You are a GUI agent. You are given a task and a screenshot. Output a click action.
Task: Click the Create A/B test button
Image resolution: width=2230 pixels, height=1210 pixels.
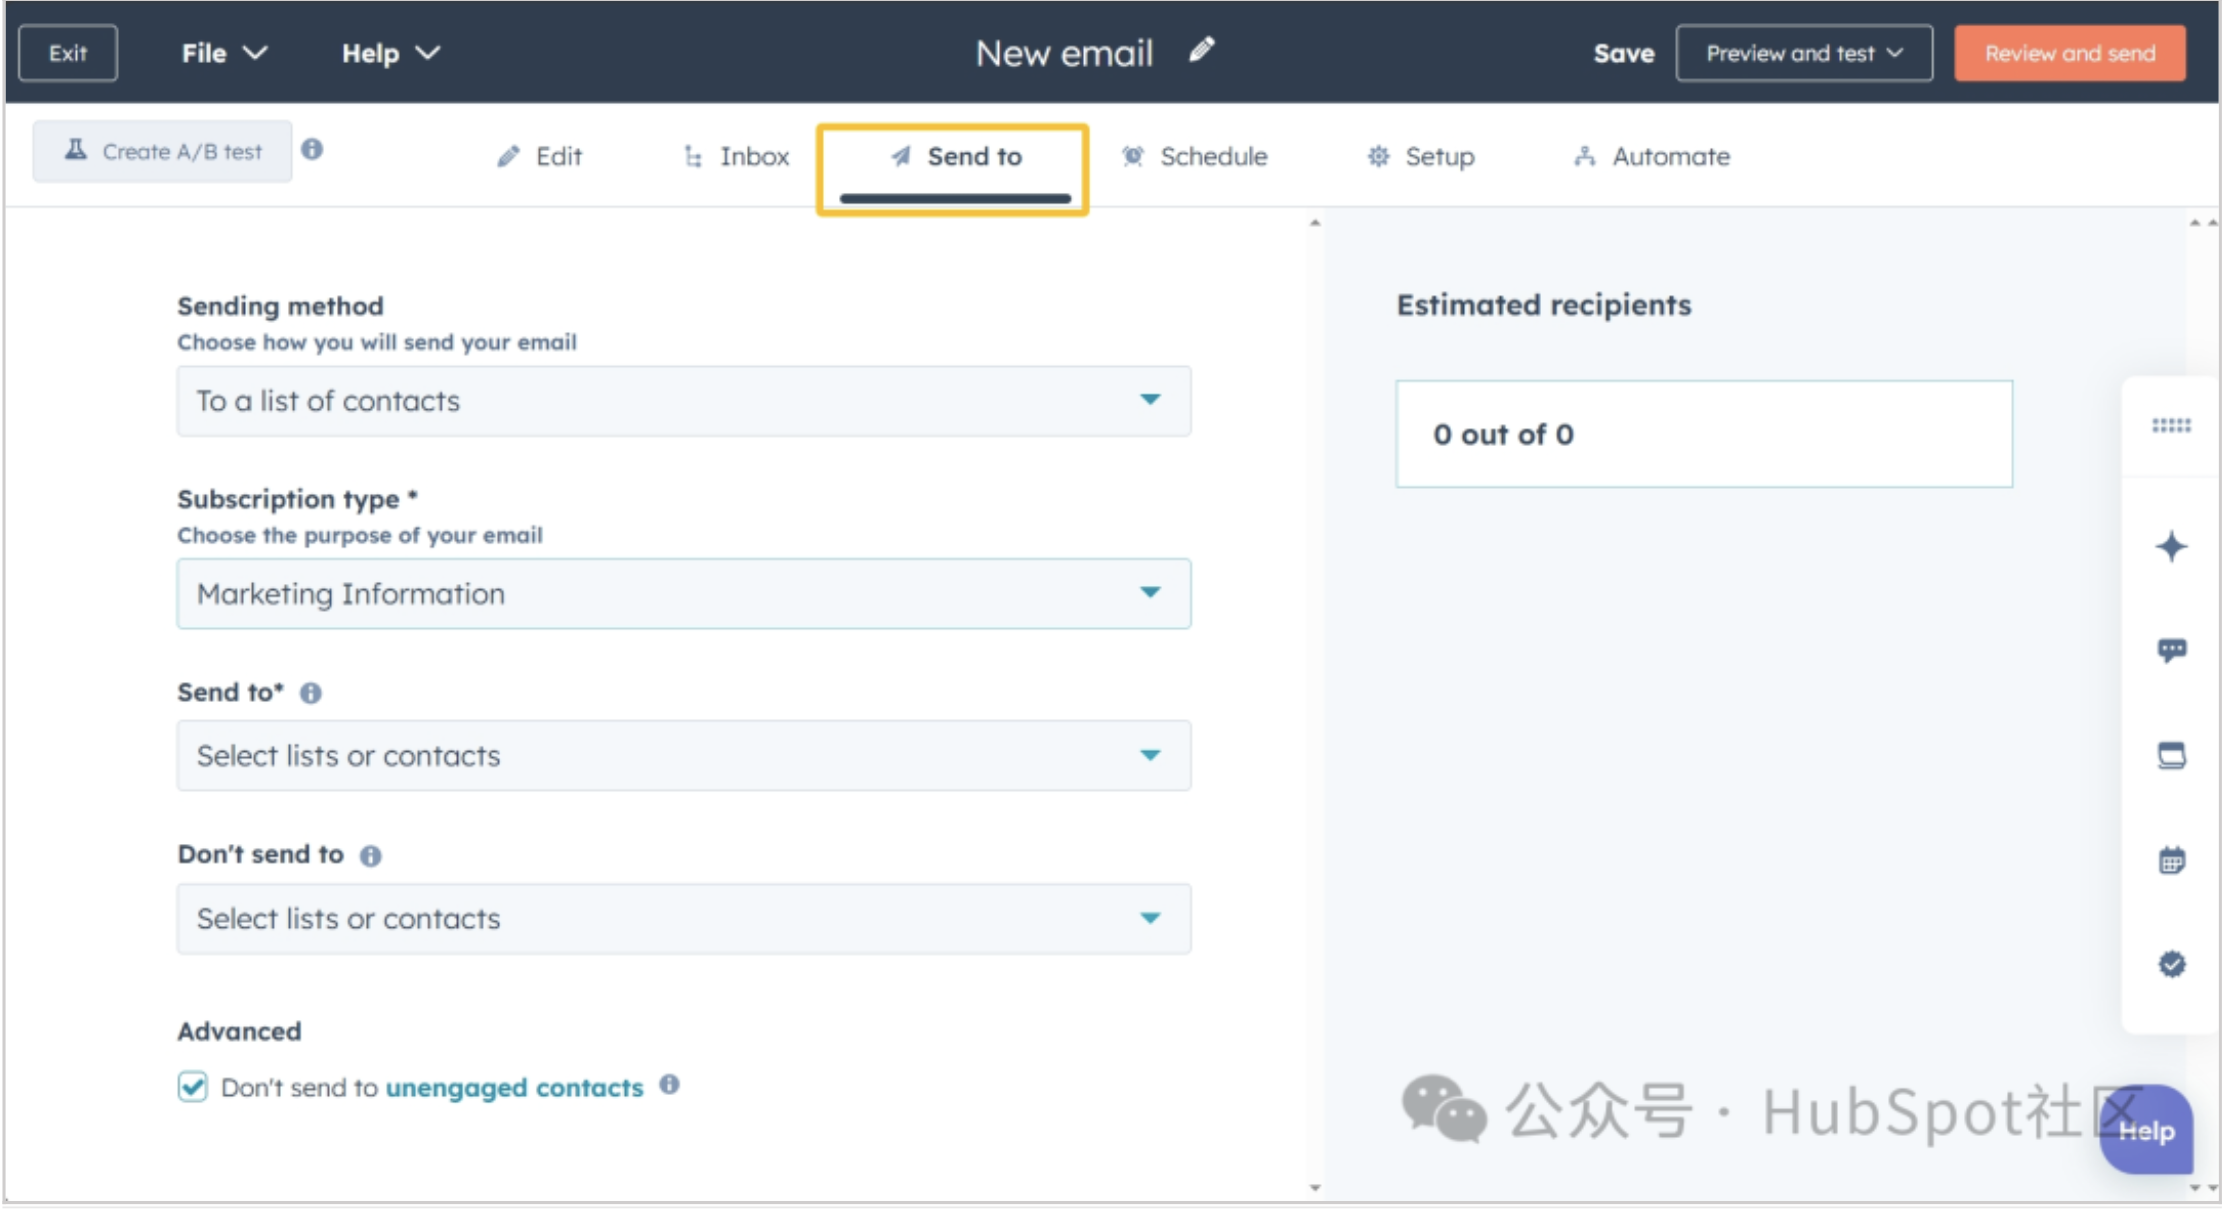click(x=163, y=151)
